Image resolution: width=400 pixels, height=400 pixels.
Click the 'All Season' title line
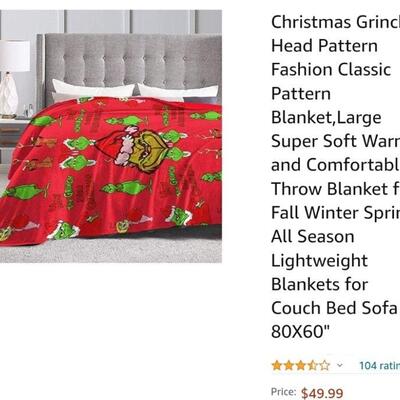pyautogui.click(x=313, y=237)
